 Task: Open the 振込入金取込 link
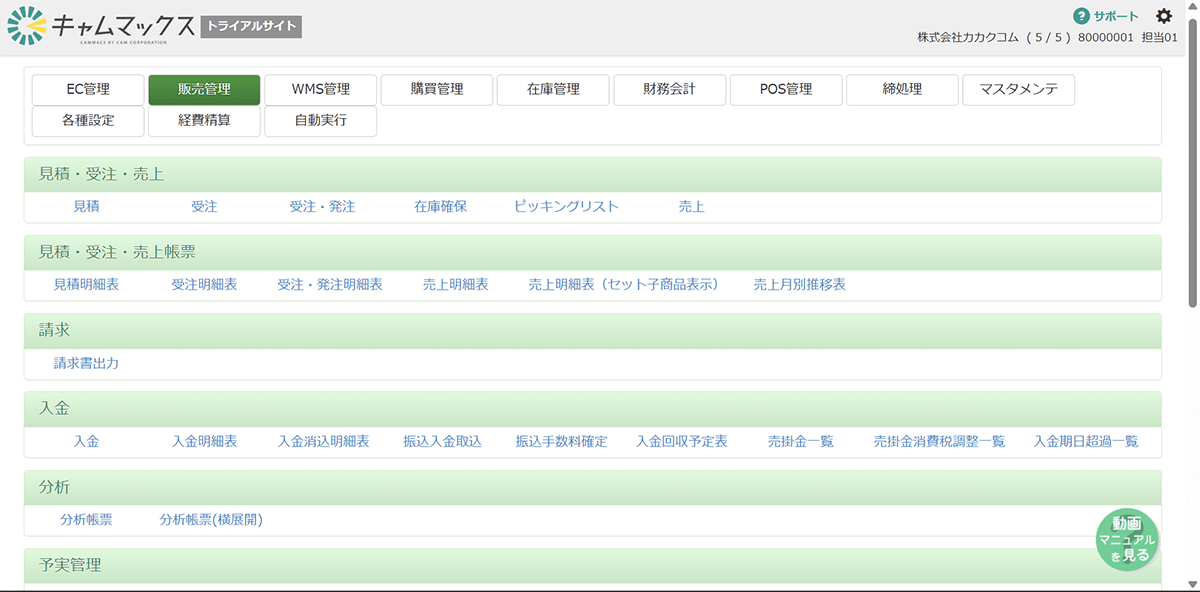point(442,441)
